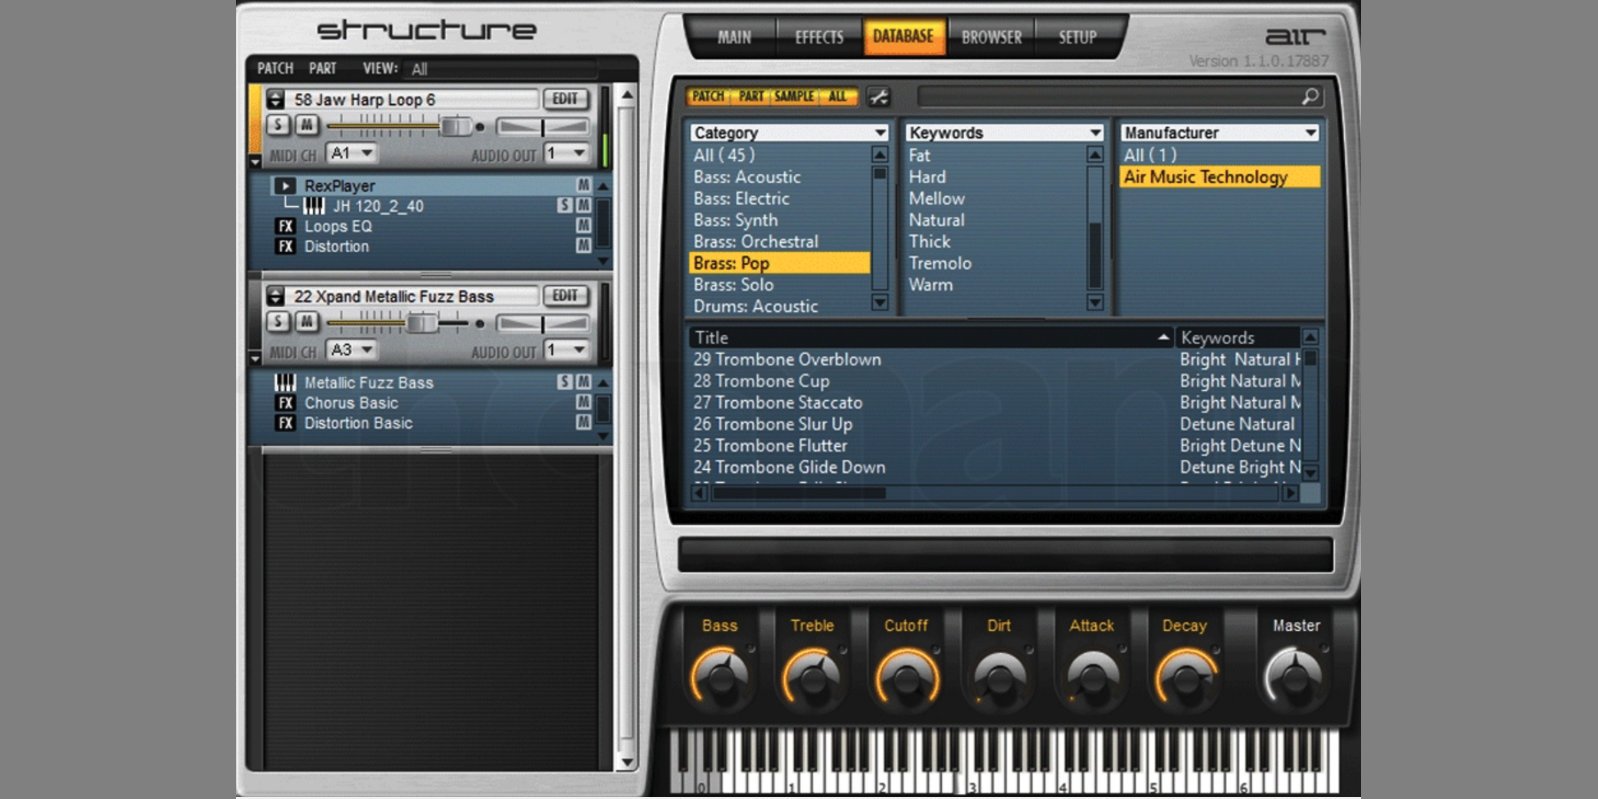Viewport: 1598px width, 799px height.
Task: Collapse Jaw Harp Loop patch parts expander
Action: [x=255, y=161]
